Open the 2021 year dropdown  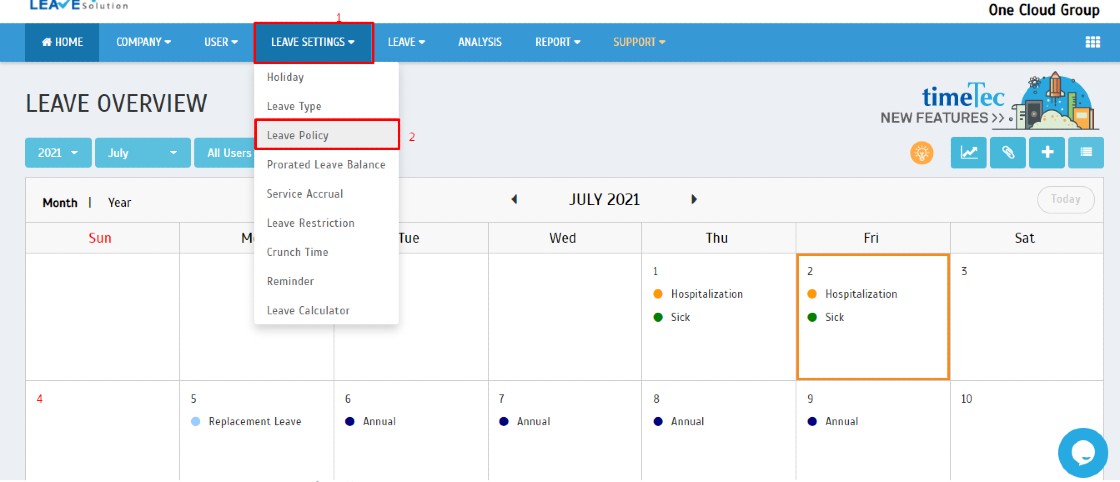tap(59, 153)
